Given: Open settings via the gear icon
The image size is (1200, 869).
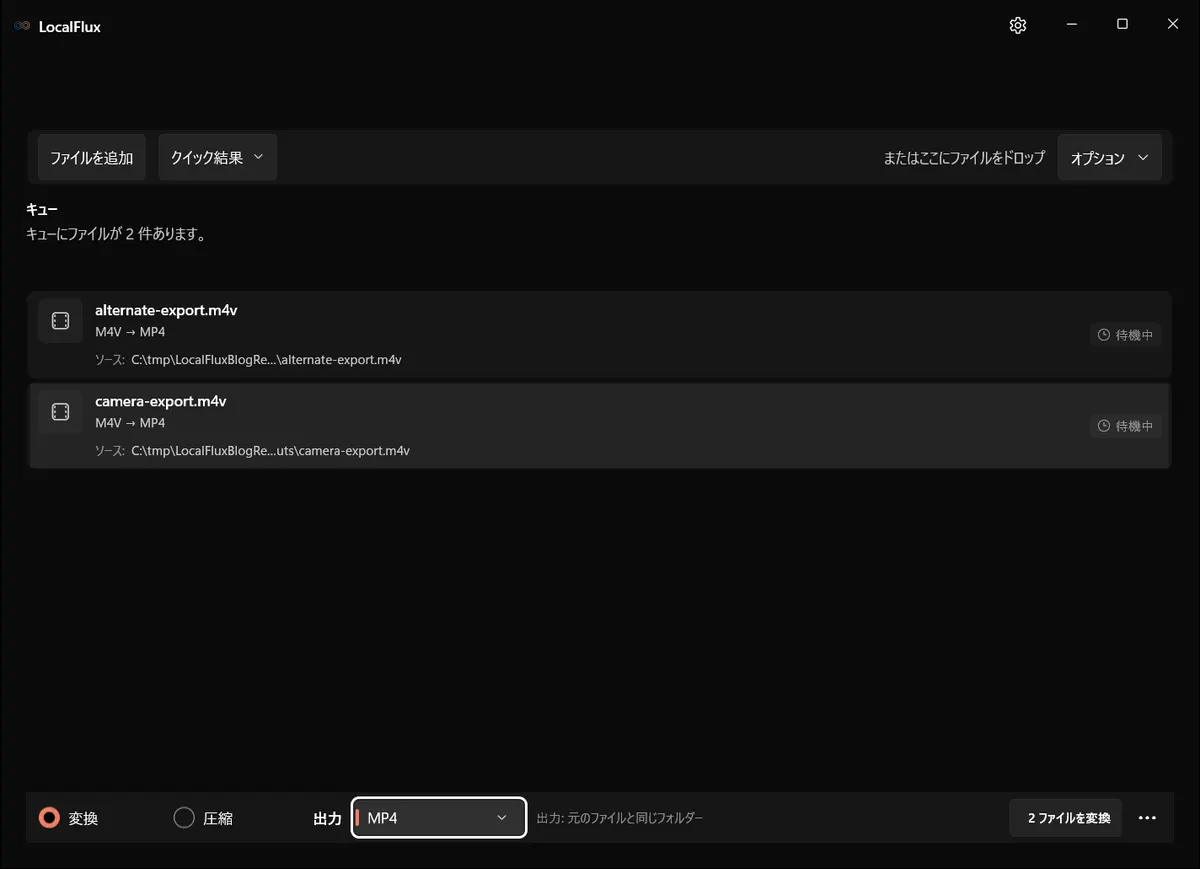Looking at the screenshot, I should point(1018,26).
